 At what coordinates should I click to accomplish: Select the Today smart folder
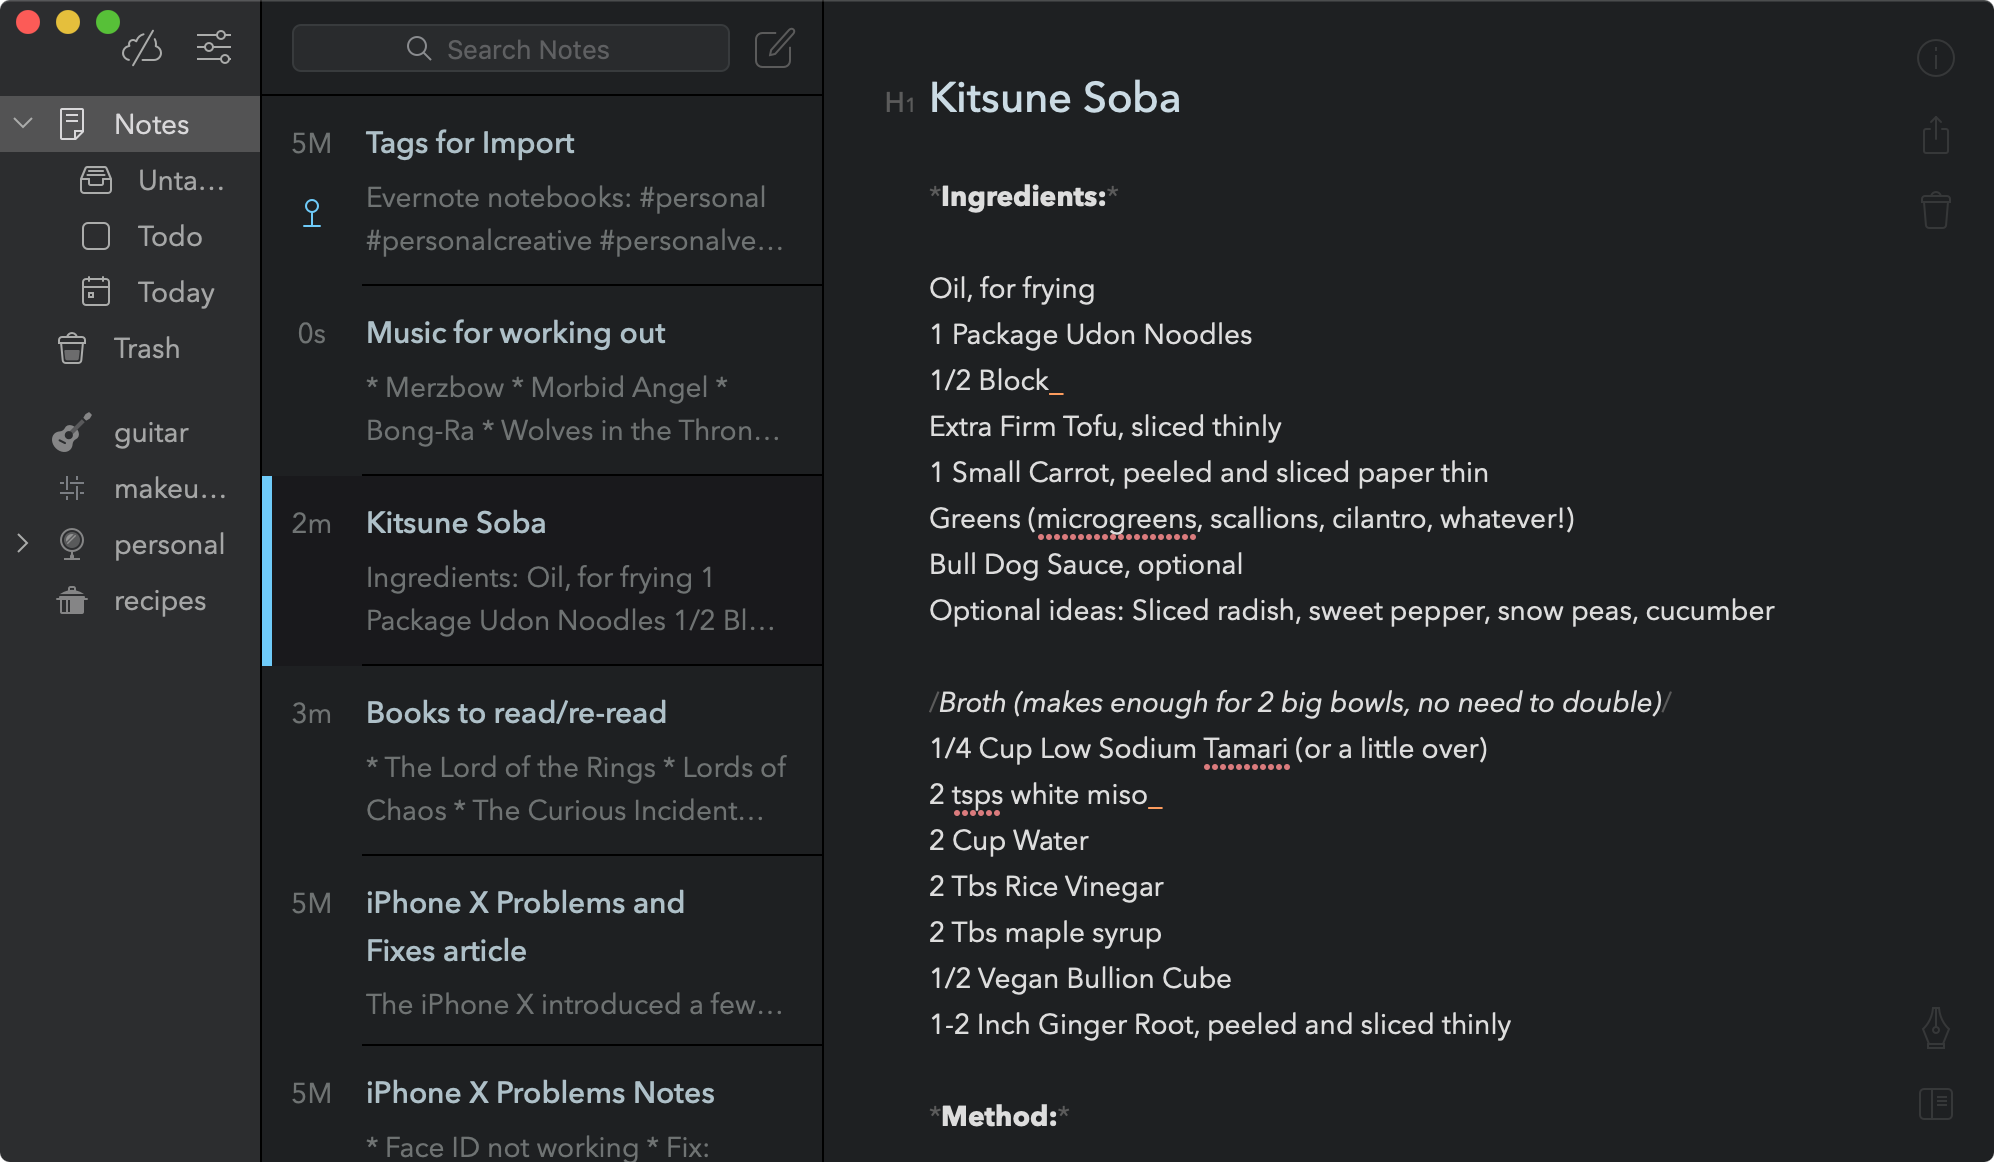[x=177, y=290]
